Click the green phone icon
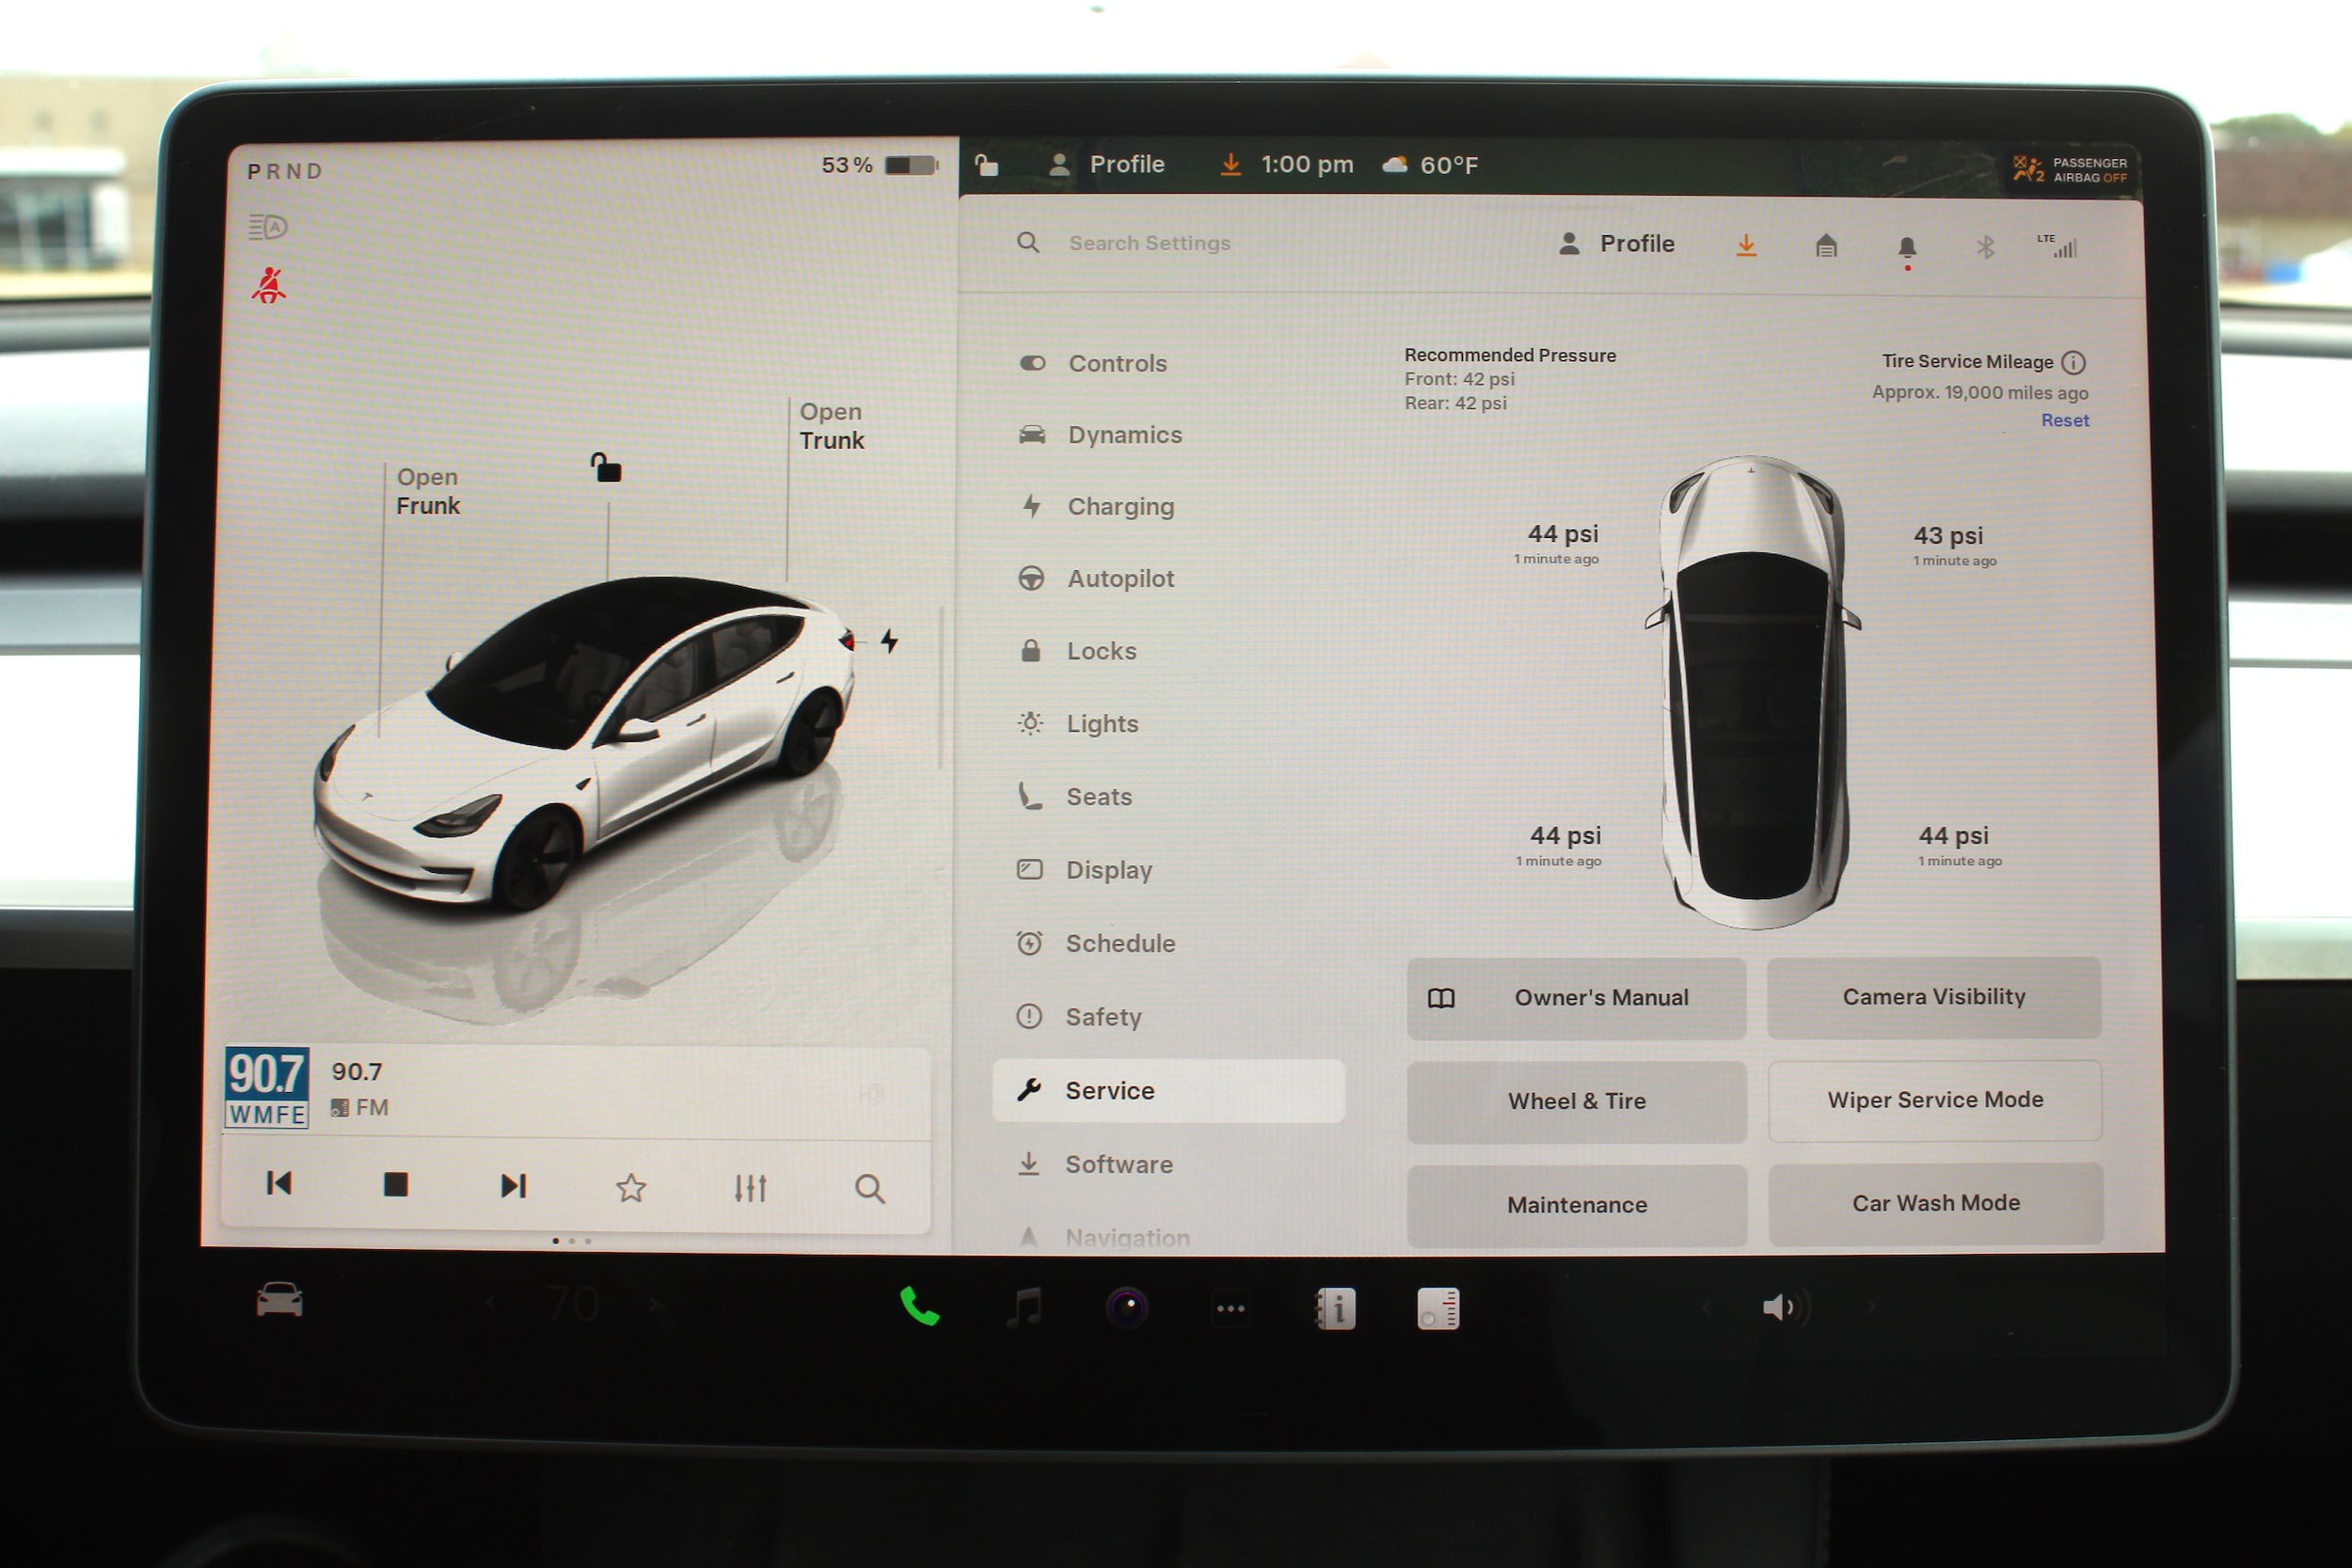 click(919, 1307)
